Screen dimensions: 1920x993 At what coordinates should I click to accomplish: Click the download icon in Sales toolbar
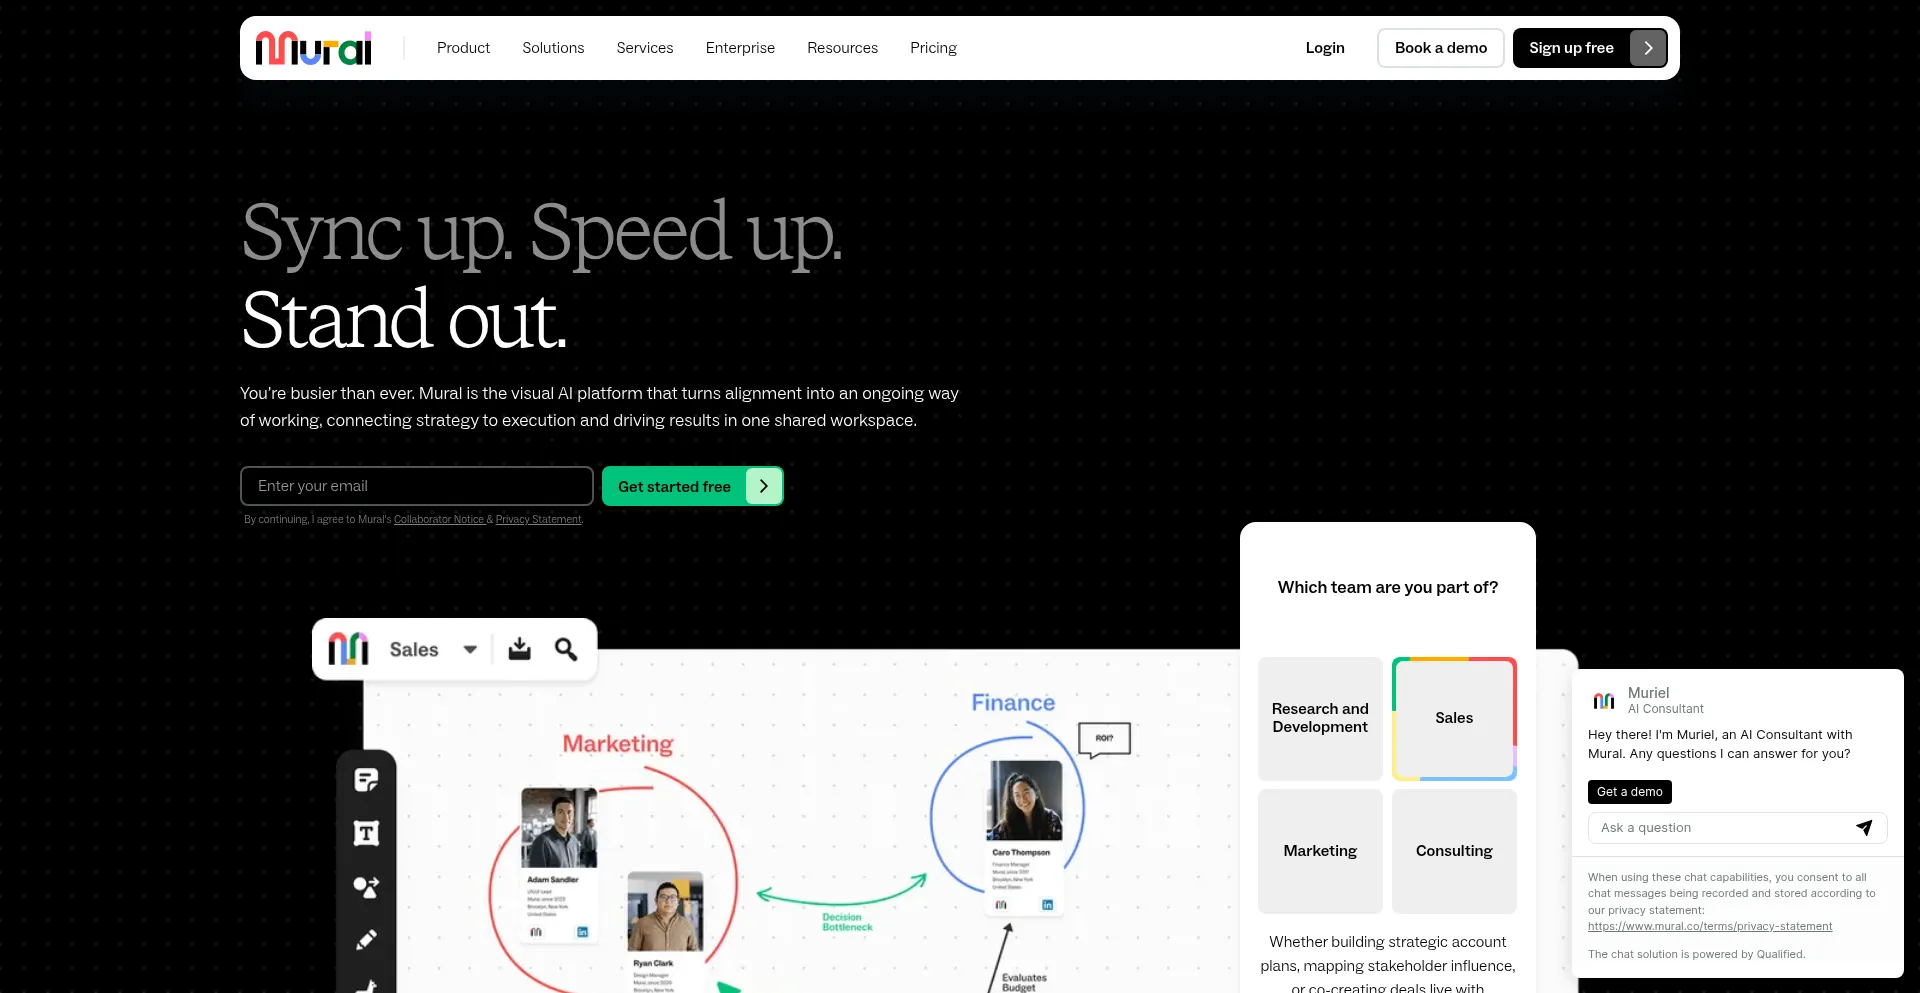(x=519, y=649)
